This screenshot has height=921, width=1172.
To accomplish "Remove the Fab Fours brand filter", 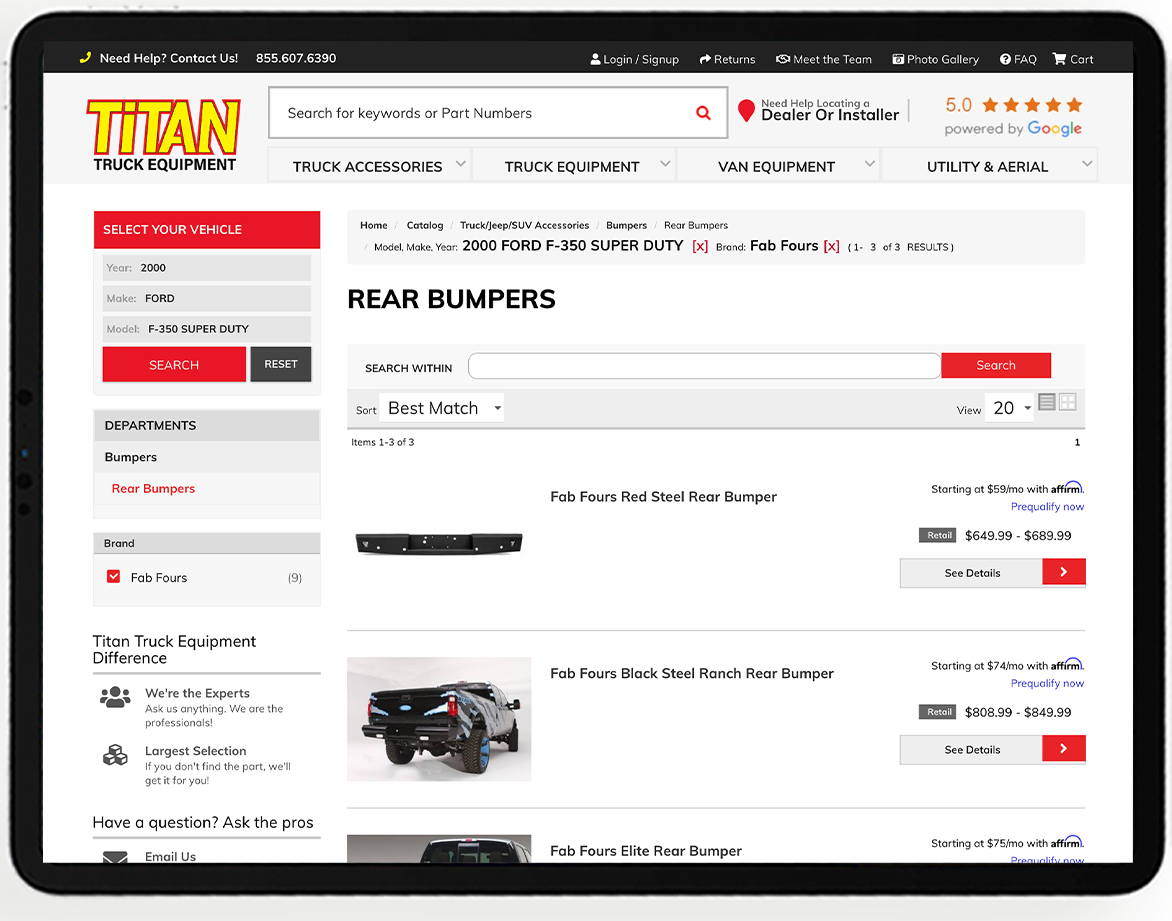I will tap(831, 246).
